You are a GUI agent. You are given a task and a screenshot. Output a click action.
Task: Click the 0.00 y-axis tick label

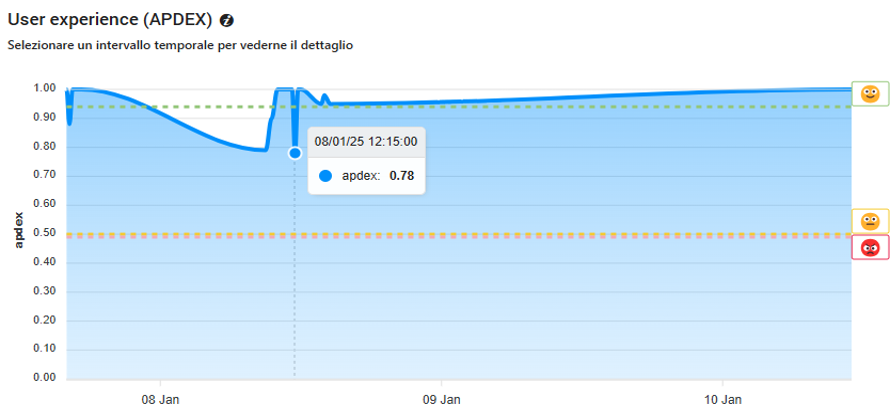(46, 378)
